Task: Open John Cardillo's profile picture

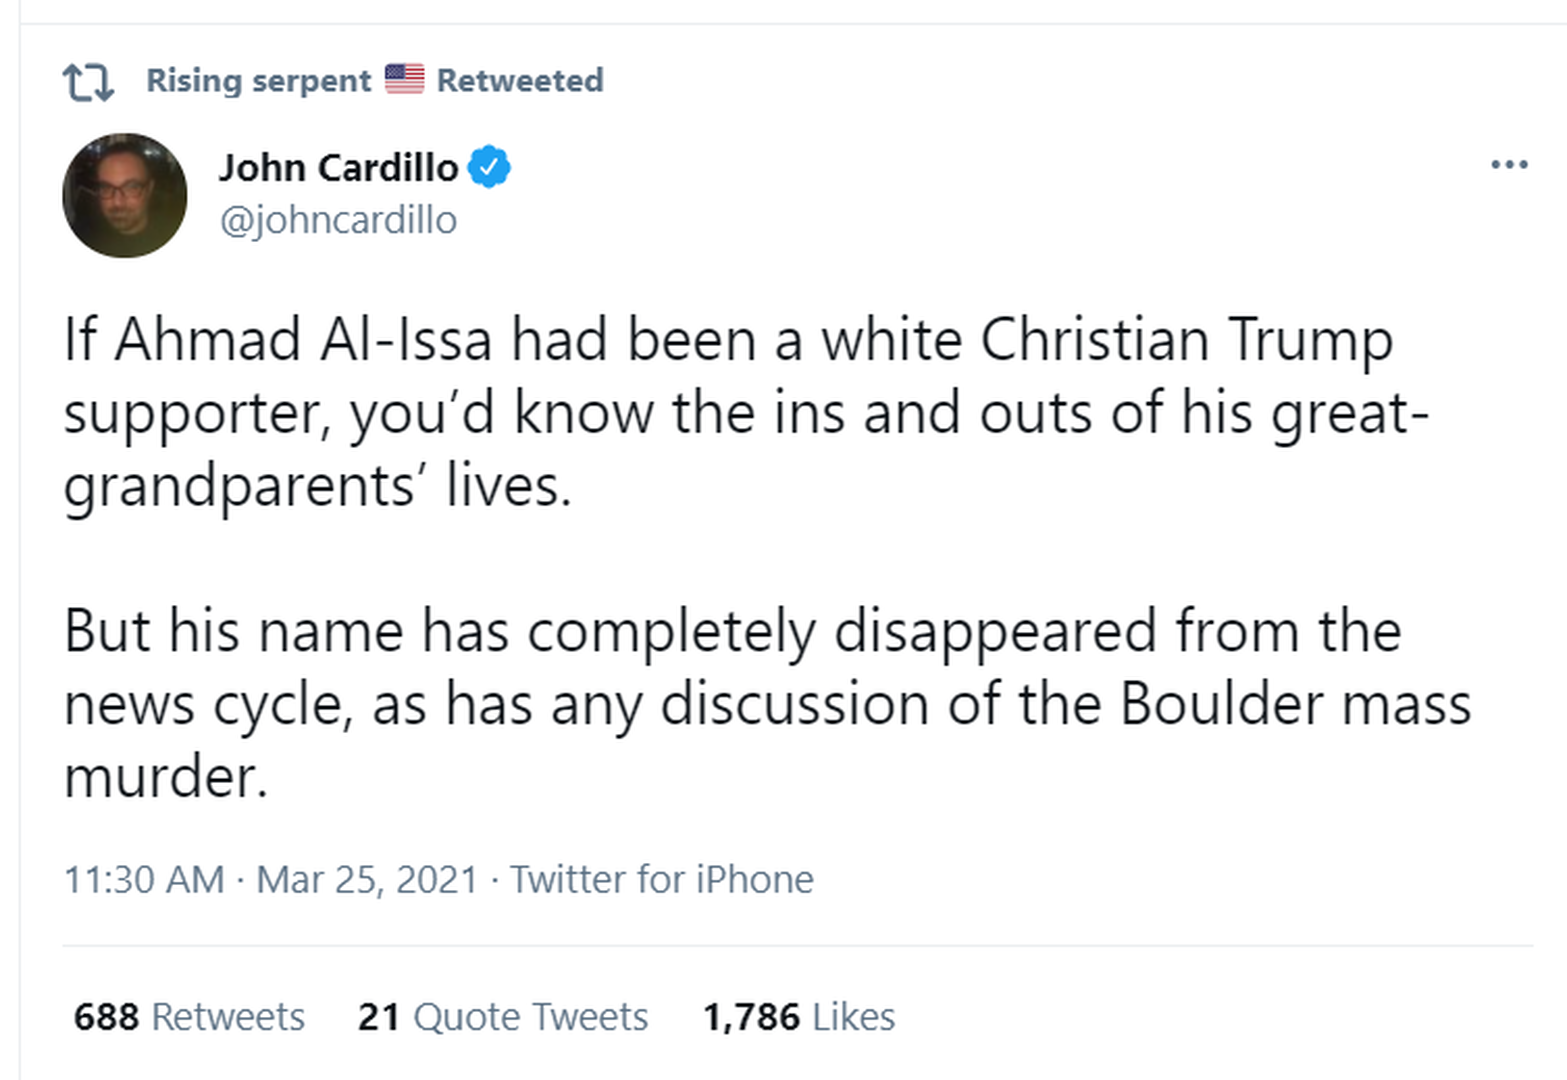Action: (125, 195)
